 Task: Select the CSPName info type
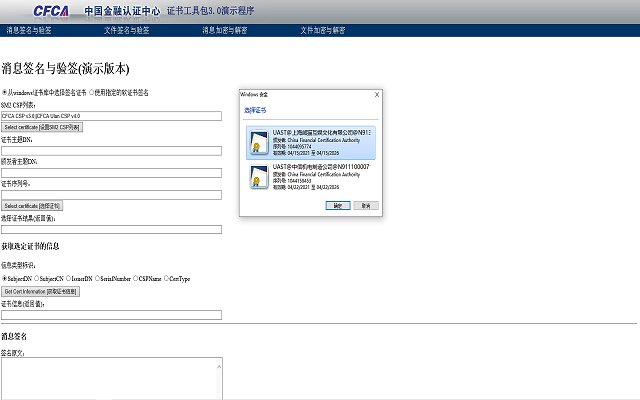pyautogui.click(x=136, y=278)
